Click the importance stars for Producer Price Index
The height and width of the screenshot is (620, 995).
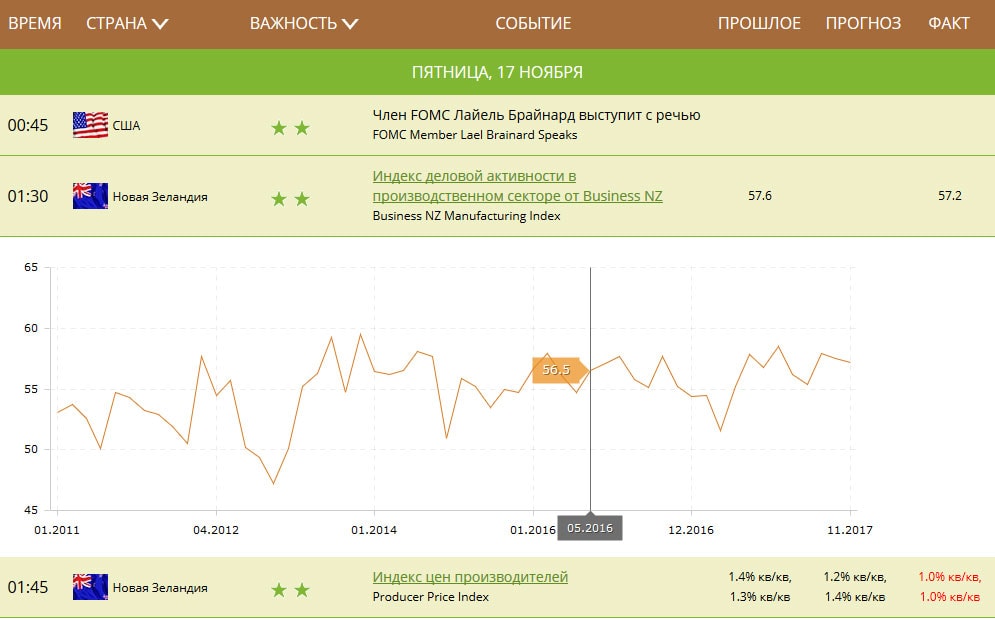tap(290, 590)
